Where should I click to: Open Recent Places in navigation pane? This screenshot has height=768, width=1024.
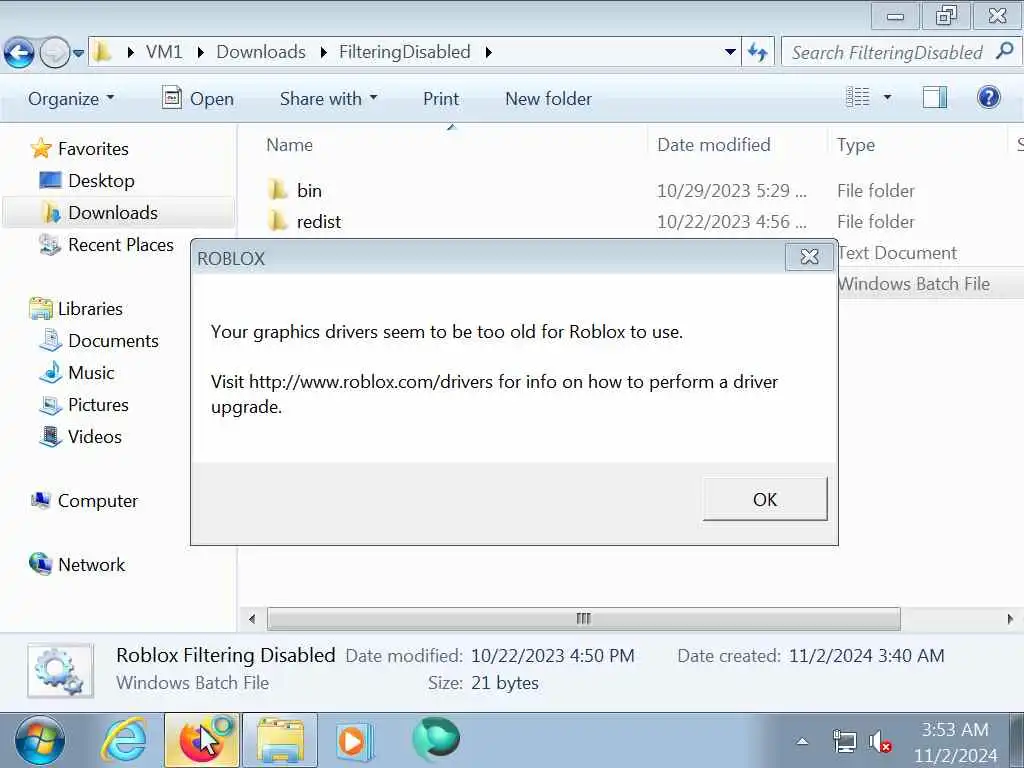pos(121,244)
